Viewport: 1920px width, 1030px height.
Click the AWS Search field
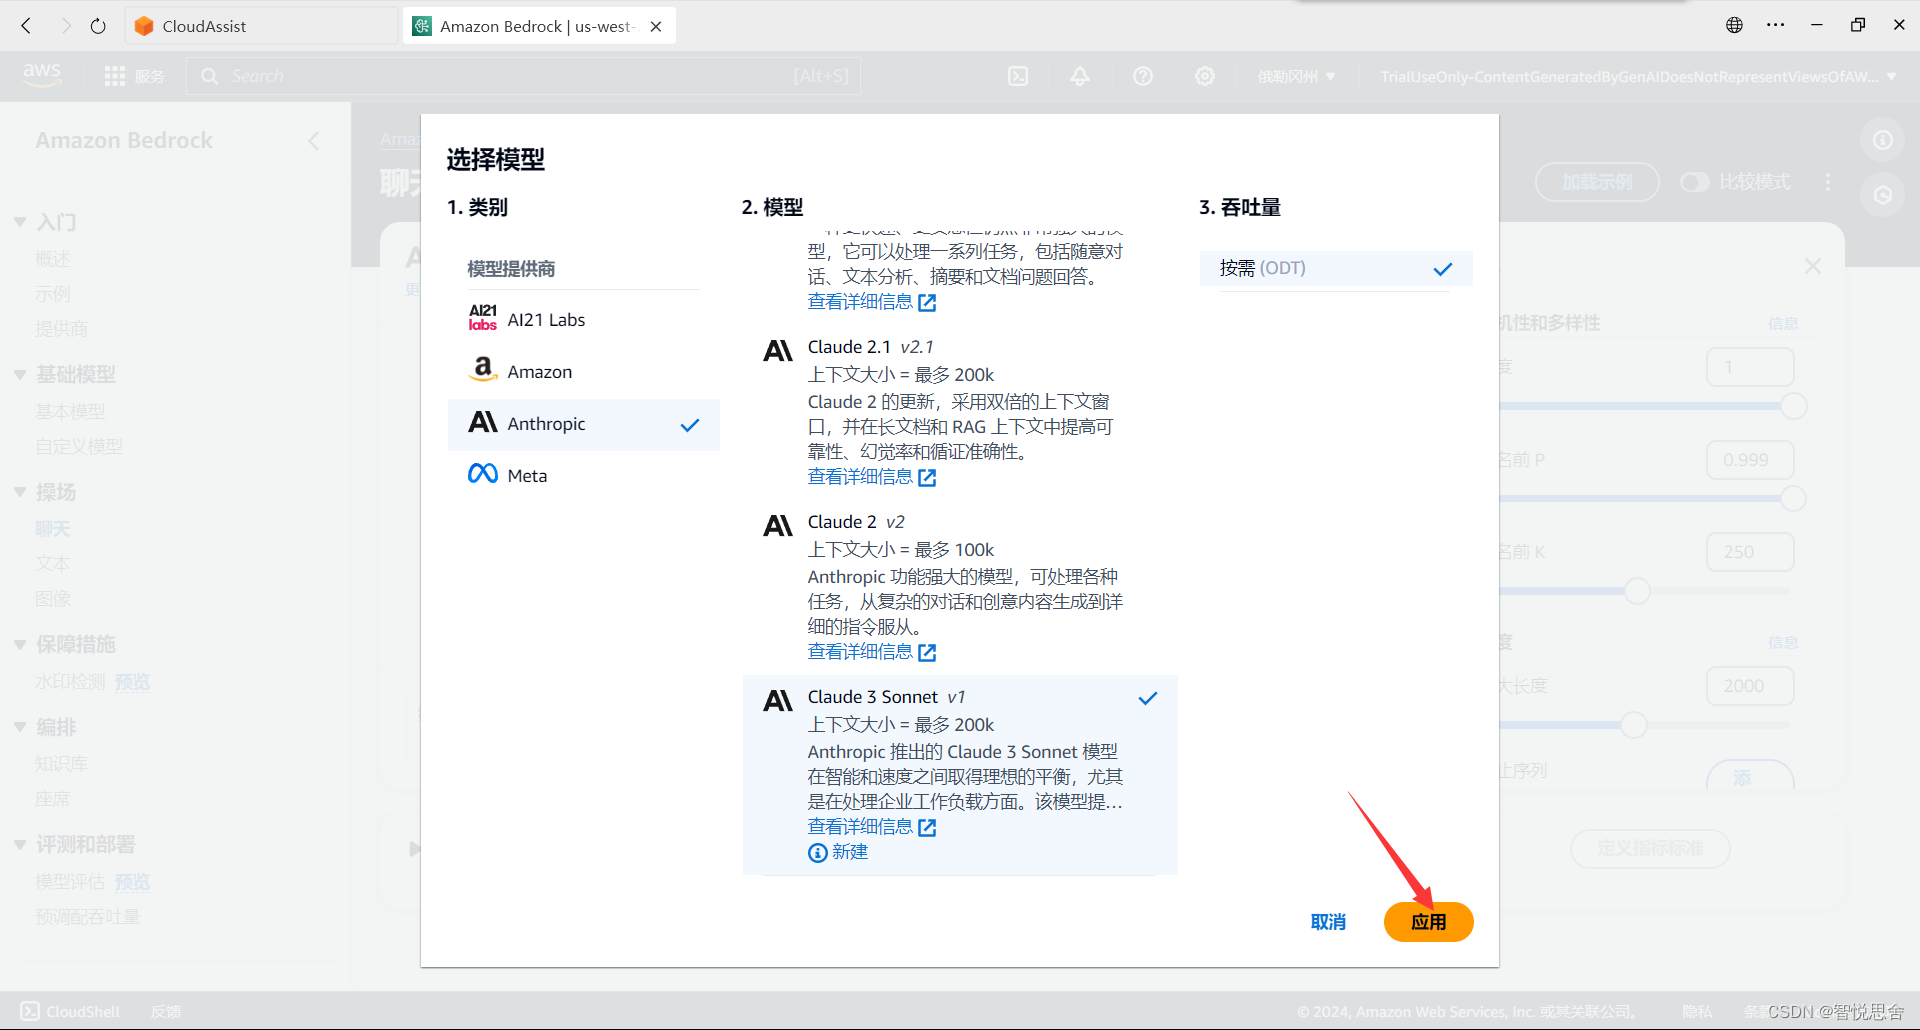[524, 76]
